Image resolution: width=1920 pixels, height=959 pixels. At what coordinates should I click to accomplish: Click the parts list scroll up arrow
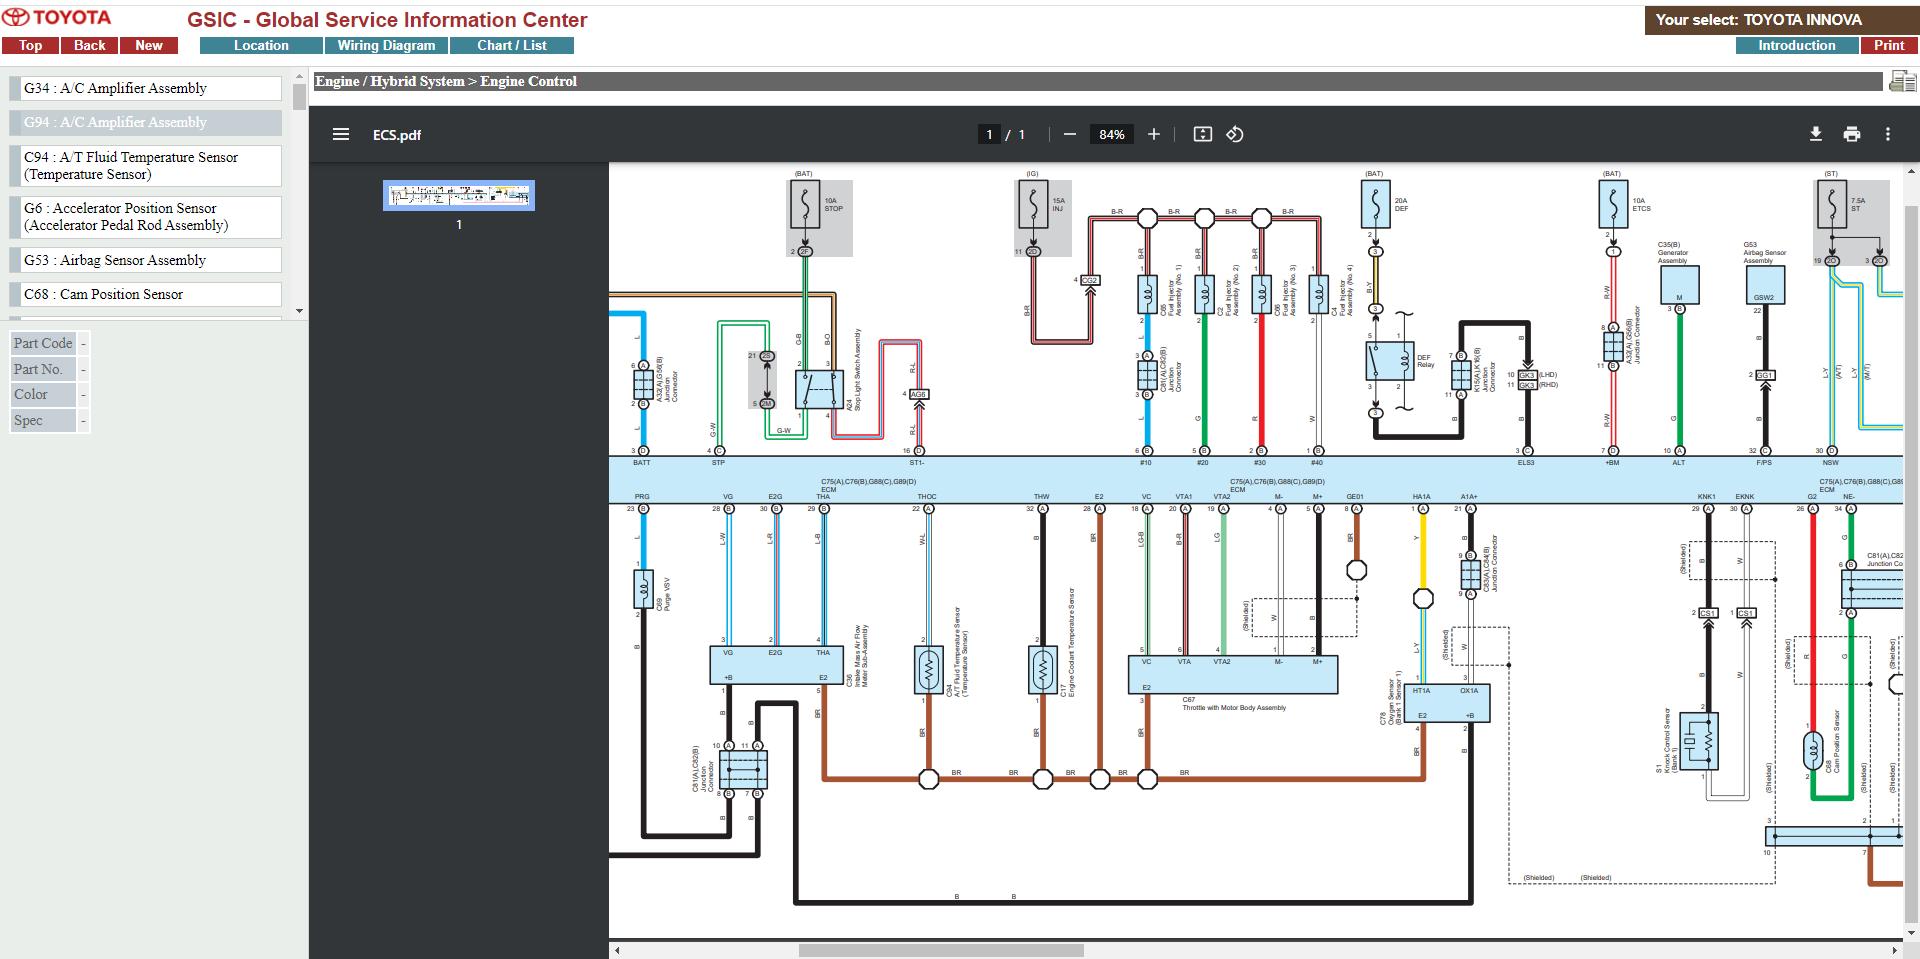point(299,75)
